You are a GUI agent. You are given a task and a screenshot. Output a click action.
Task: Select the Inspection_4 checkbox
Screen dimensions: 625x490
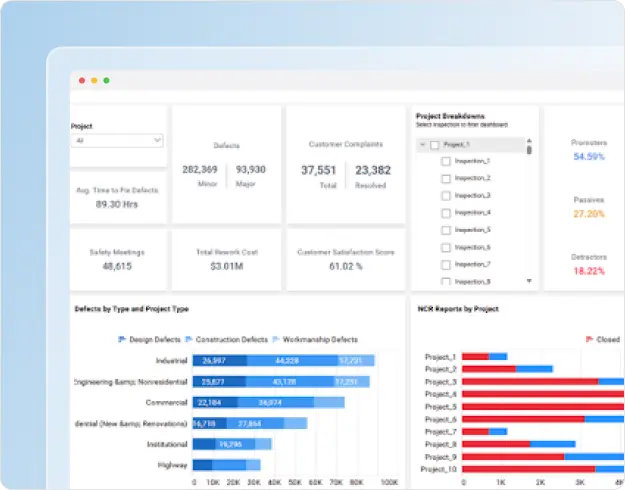click(x=446, y=213)
